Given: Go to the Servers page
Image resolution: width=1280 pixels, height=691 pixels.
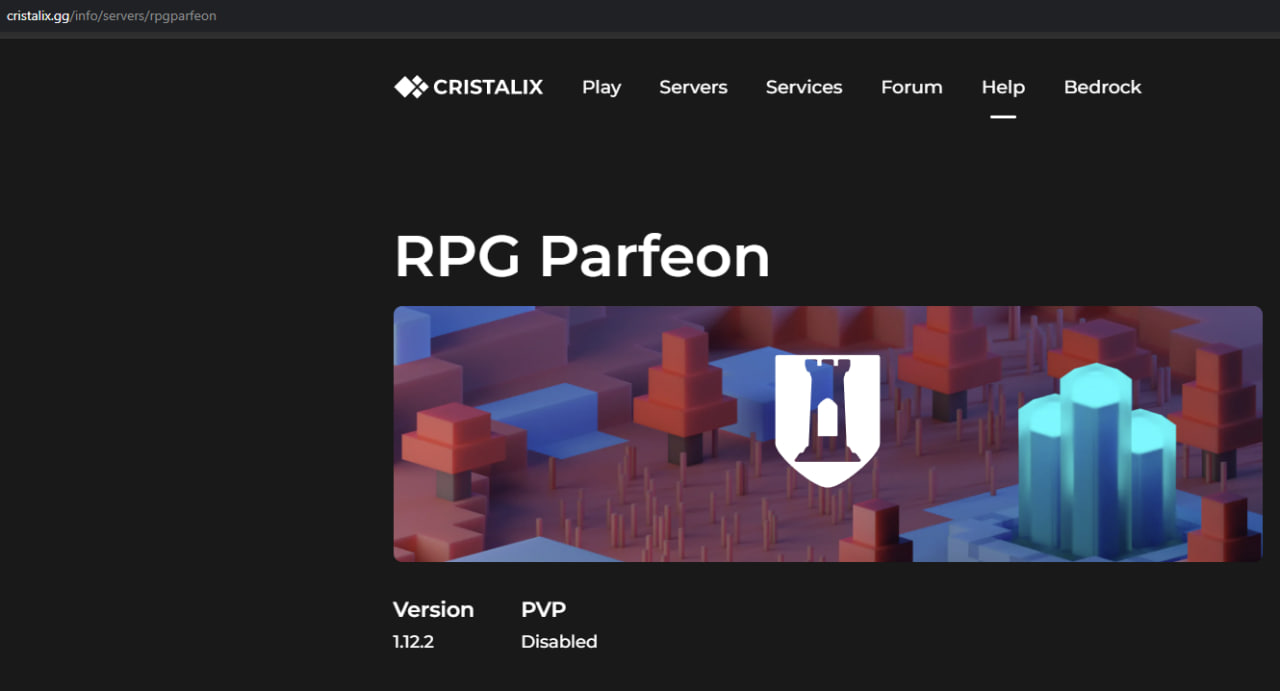Looking at the screenshot, I should (693, 87).
